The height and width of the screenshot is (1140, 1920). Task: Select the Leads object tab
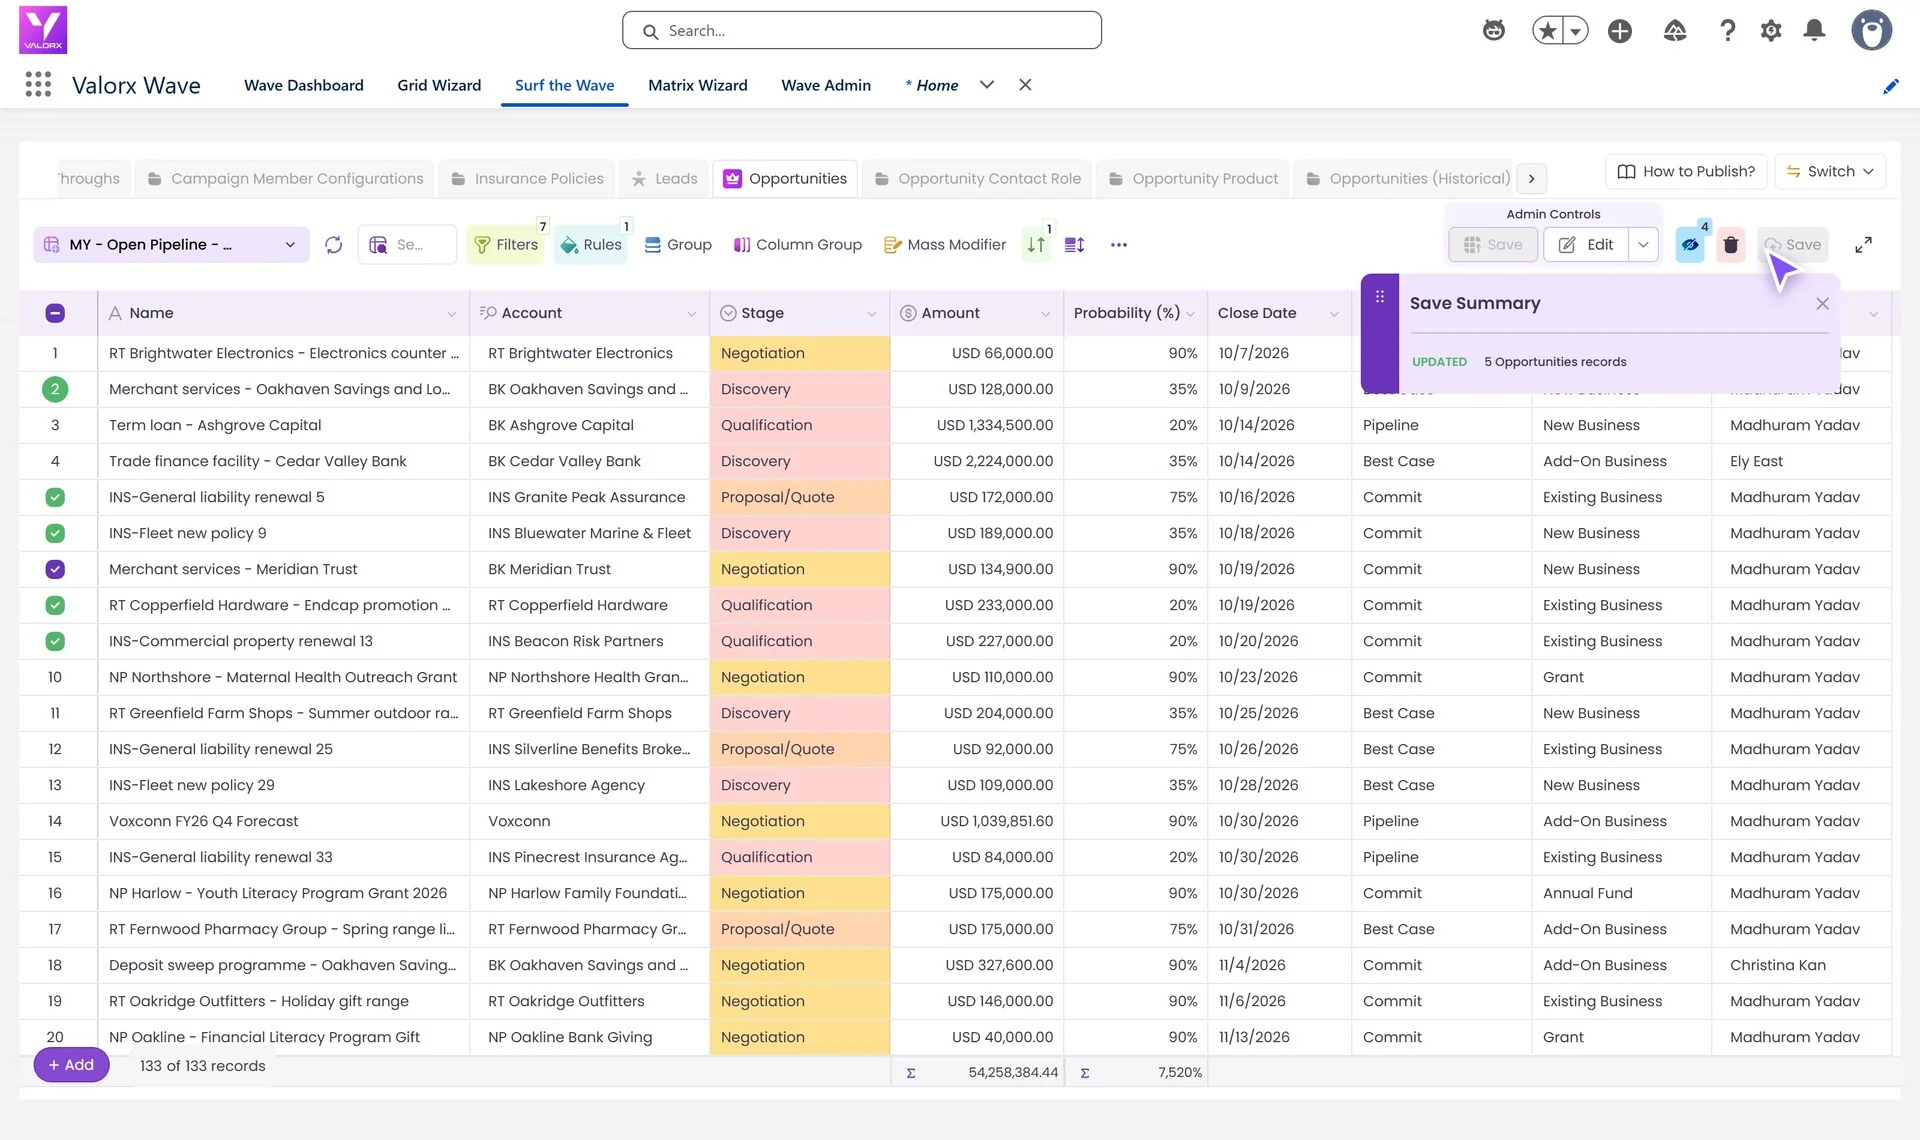(x=664, y=178)
